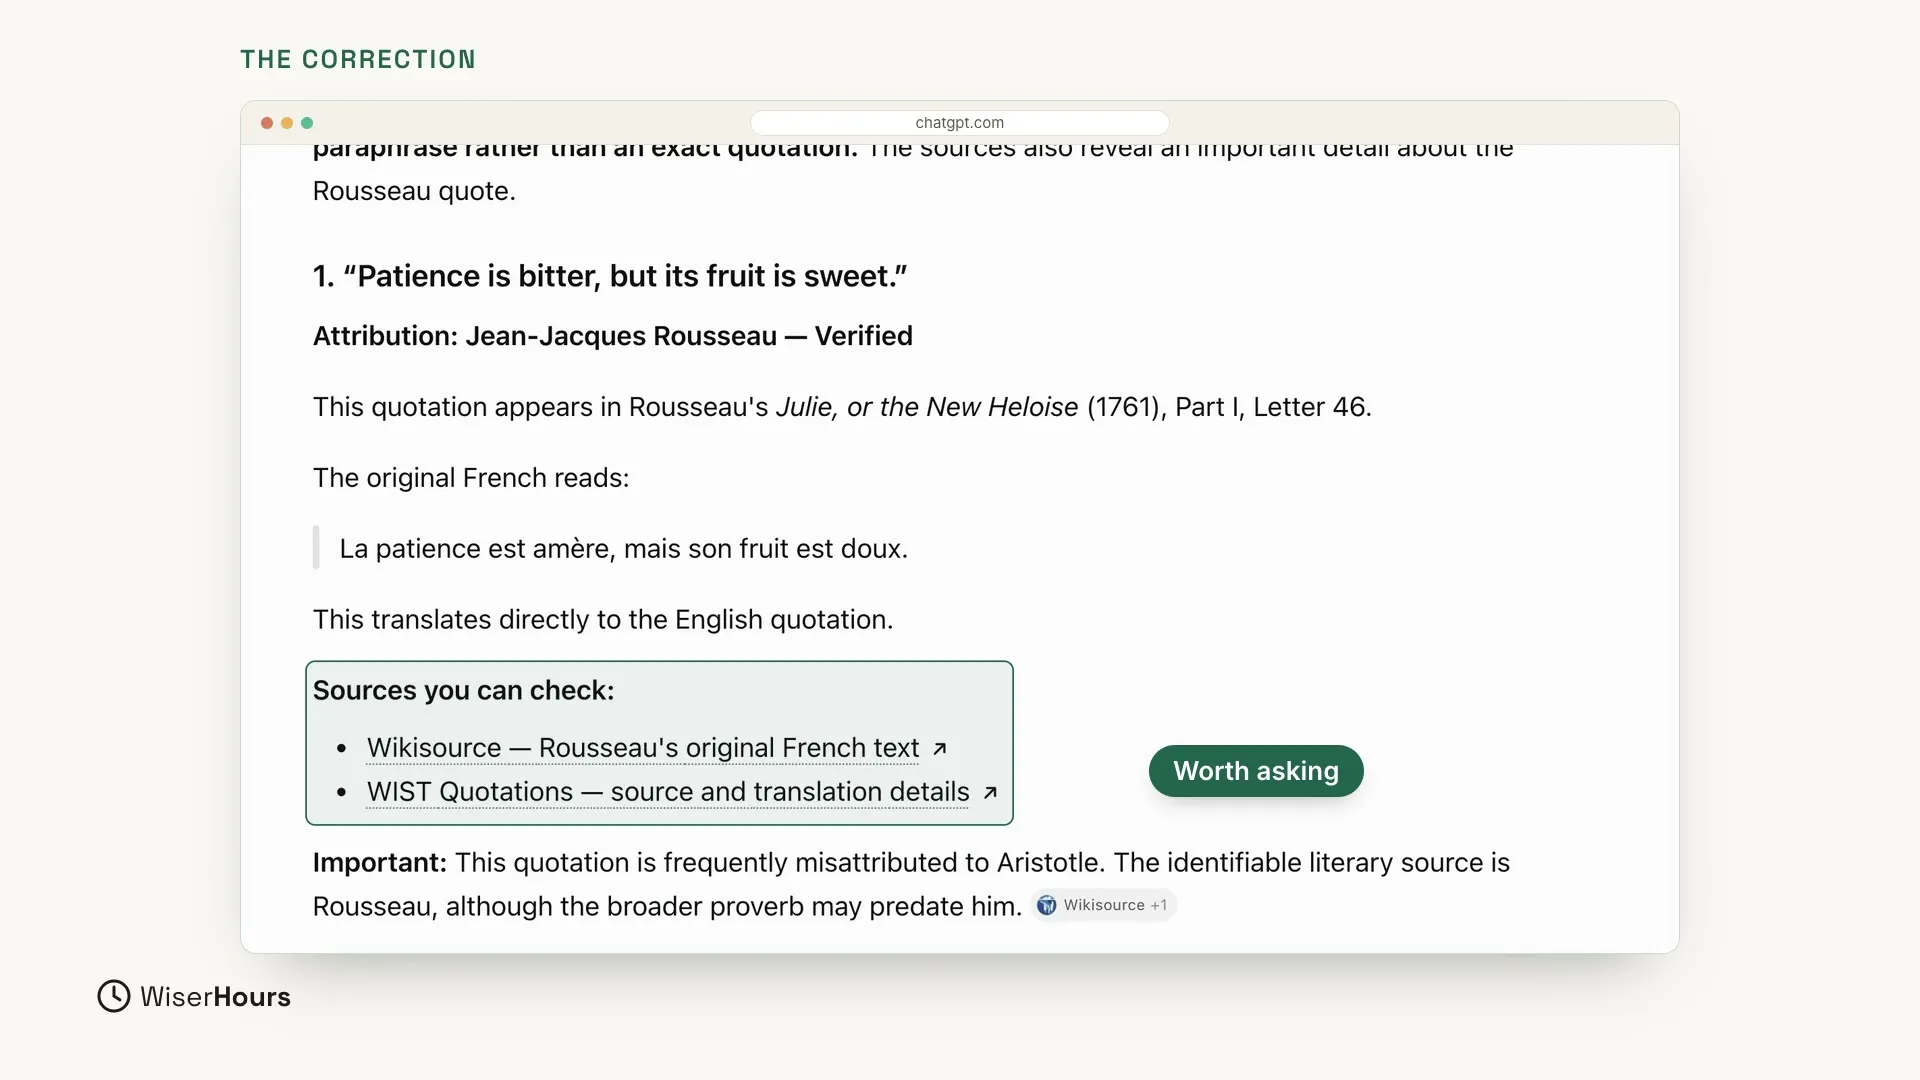Click the Wikisource logo icon in the citation chip
This screenshot has width=1920, height=1080.
click(x=1047, y=905)
